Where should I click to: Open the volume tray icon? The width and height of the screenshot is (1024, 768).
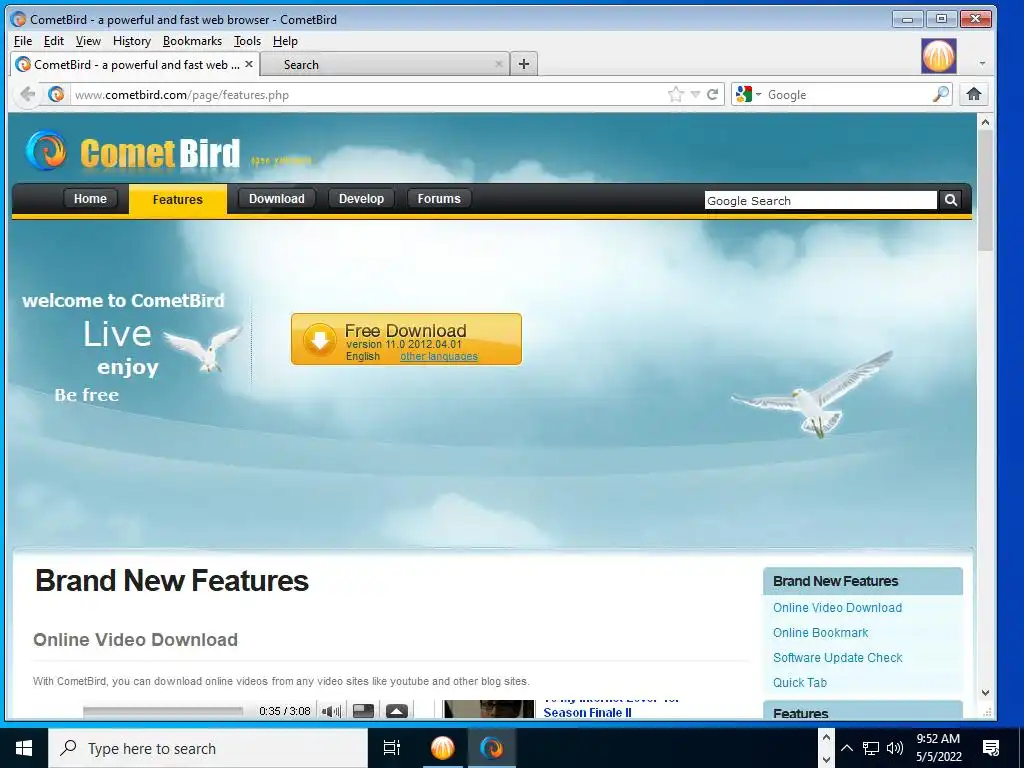click(895, 748)
